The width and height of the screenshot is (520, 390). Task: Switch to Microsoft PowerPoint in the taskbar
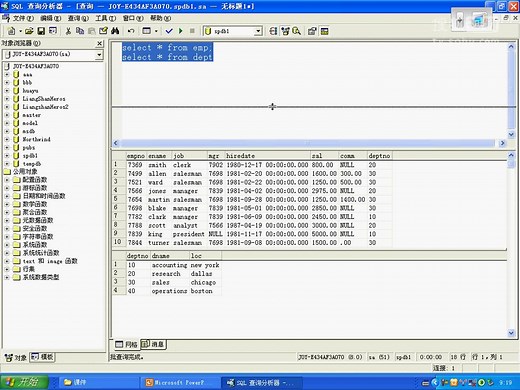179,382
